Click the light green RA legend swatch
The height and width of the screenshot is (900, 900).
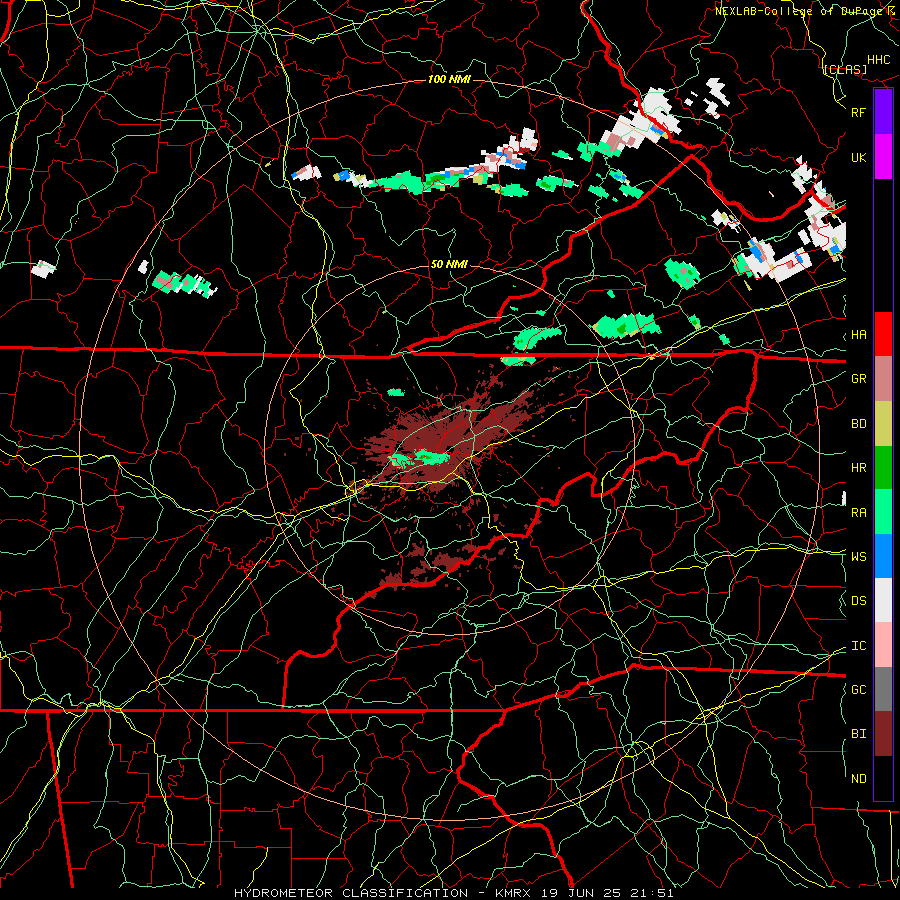[883, 512]
